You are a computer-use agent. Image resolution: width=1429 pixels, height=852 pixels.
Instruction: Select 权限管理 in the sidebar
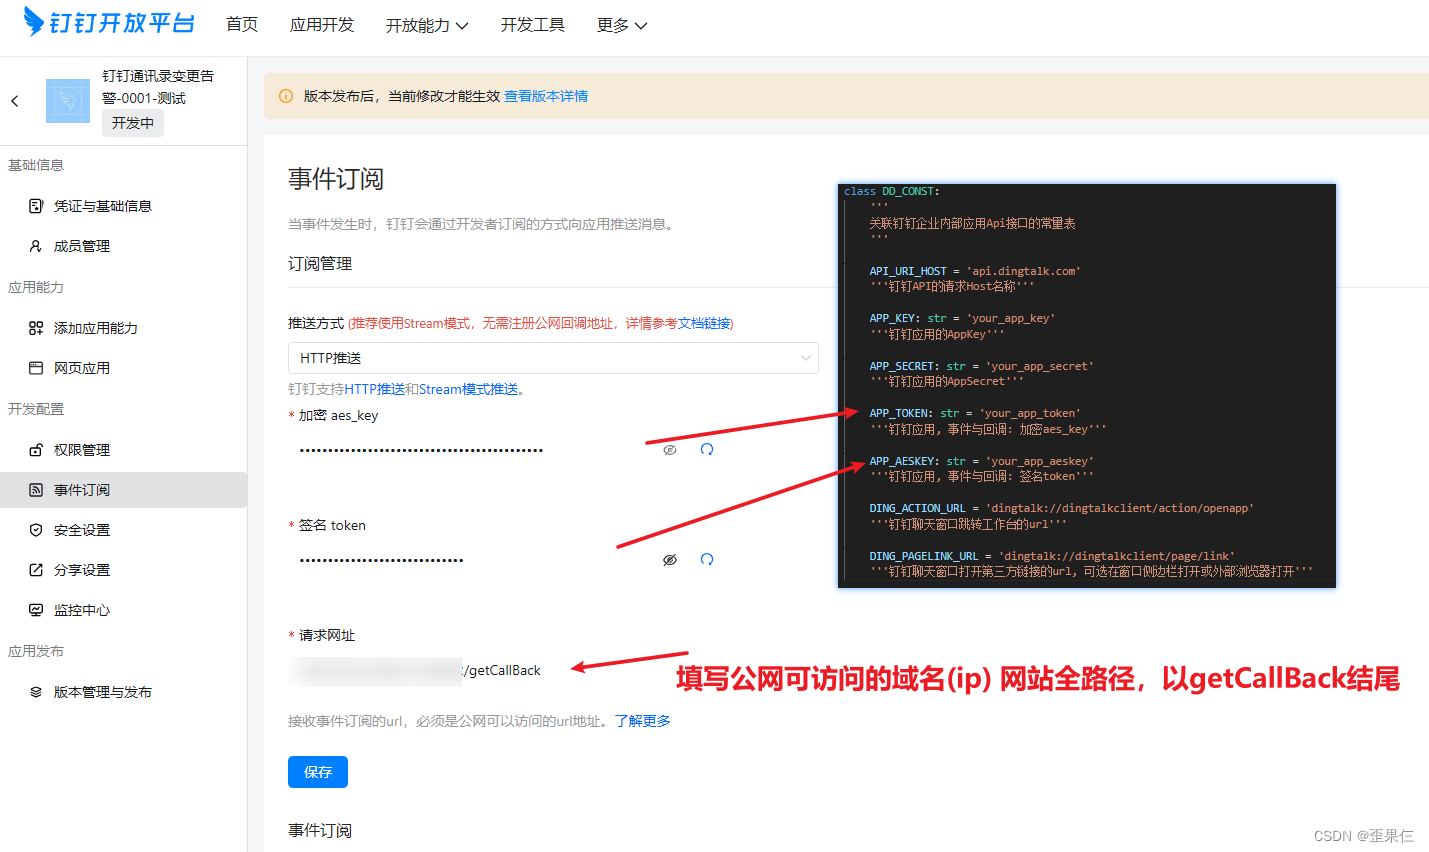(x=124, y=450)
